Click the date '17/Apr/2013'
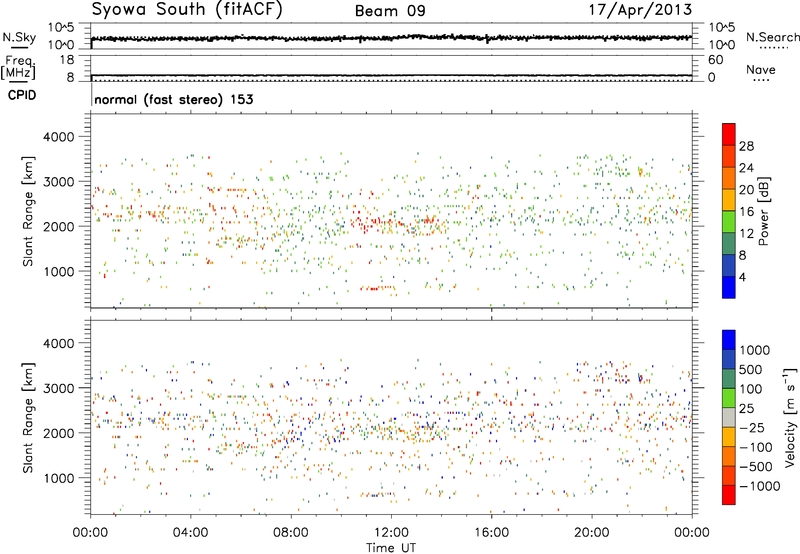The image size is (800, 554). click(x=640, y=10)
